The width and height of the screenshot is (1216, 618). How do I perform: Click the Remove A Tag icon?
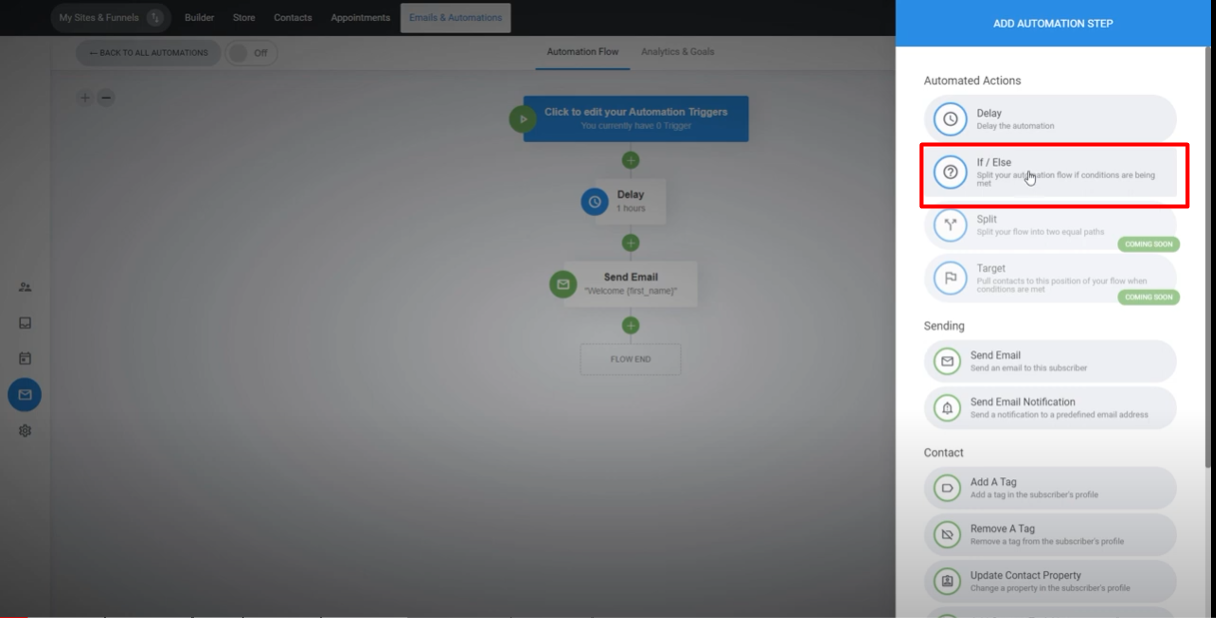(x=946, y=535)
